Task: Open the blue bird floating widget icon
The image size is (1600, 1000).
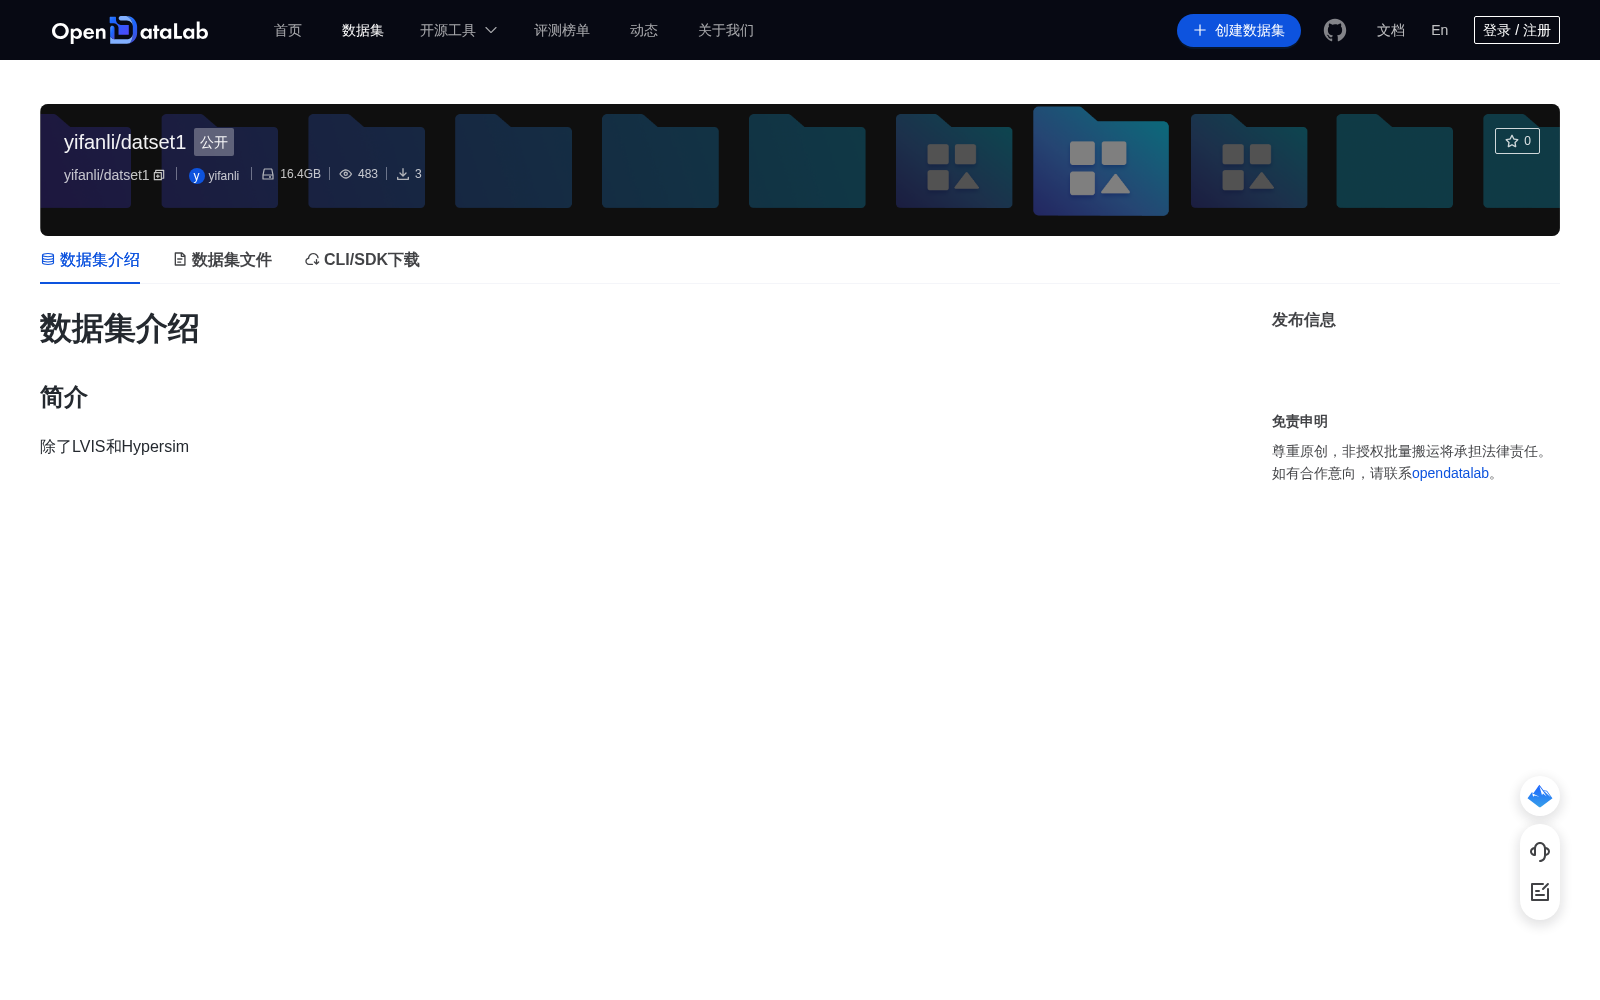Action: (1540, 796)
